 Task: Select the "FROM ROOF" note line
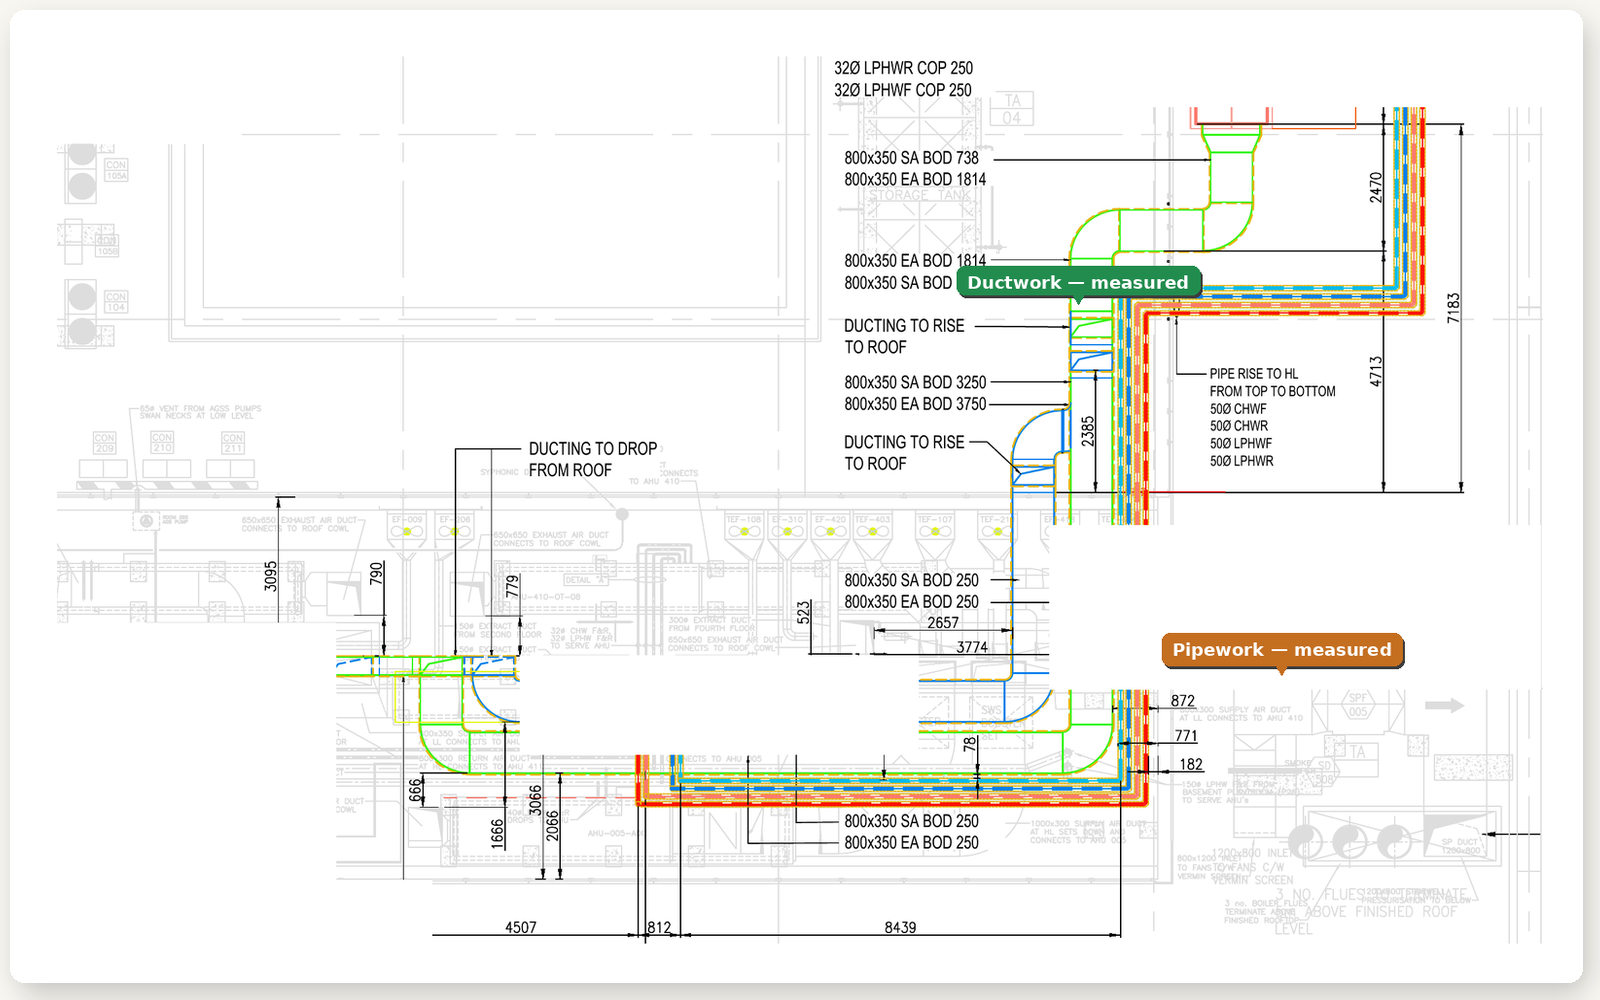(570, 470)
